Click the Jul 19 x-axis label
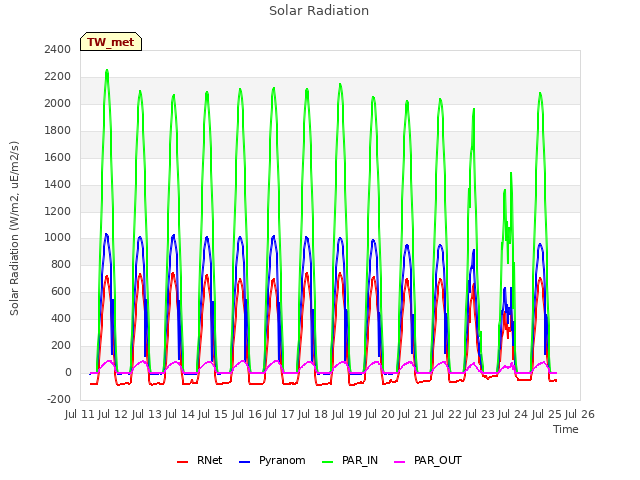 tap(346, 414)
